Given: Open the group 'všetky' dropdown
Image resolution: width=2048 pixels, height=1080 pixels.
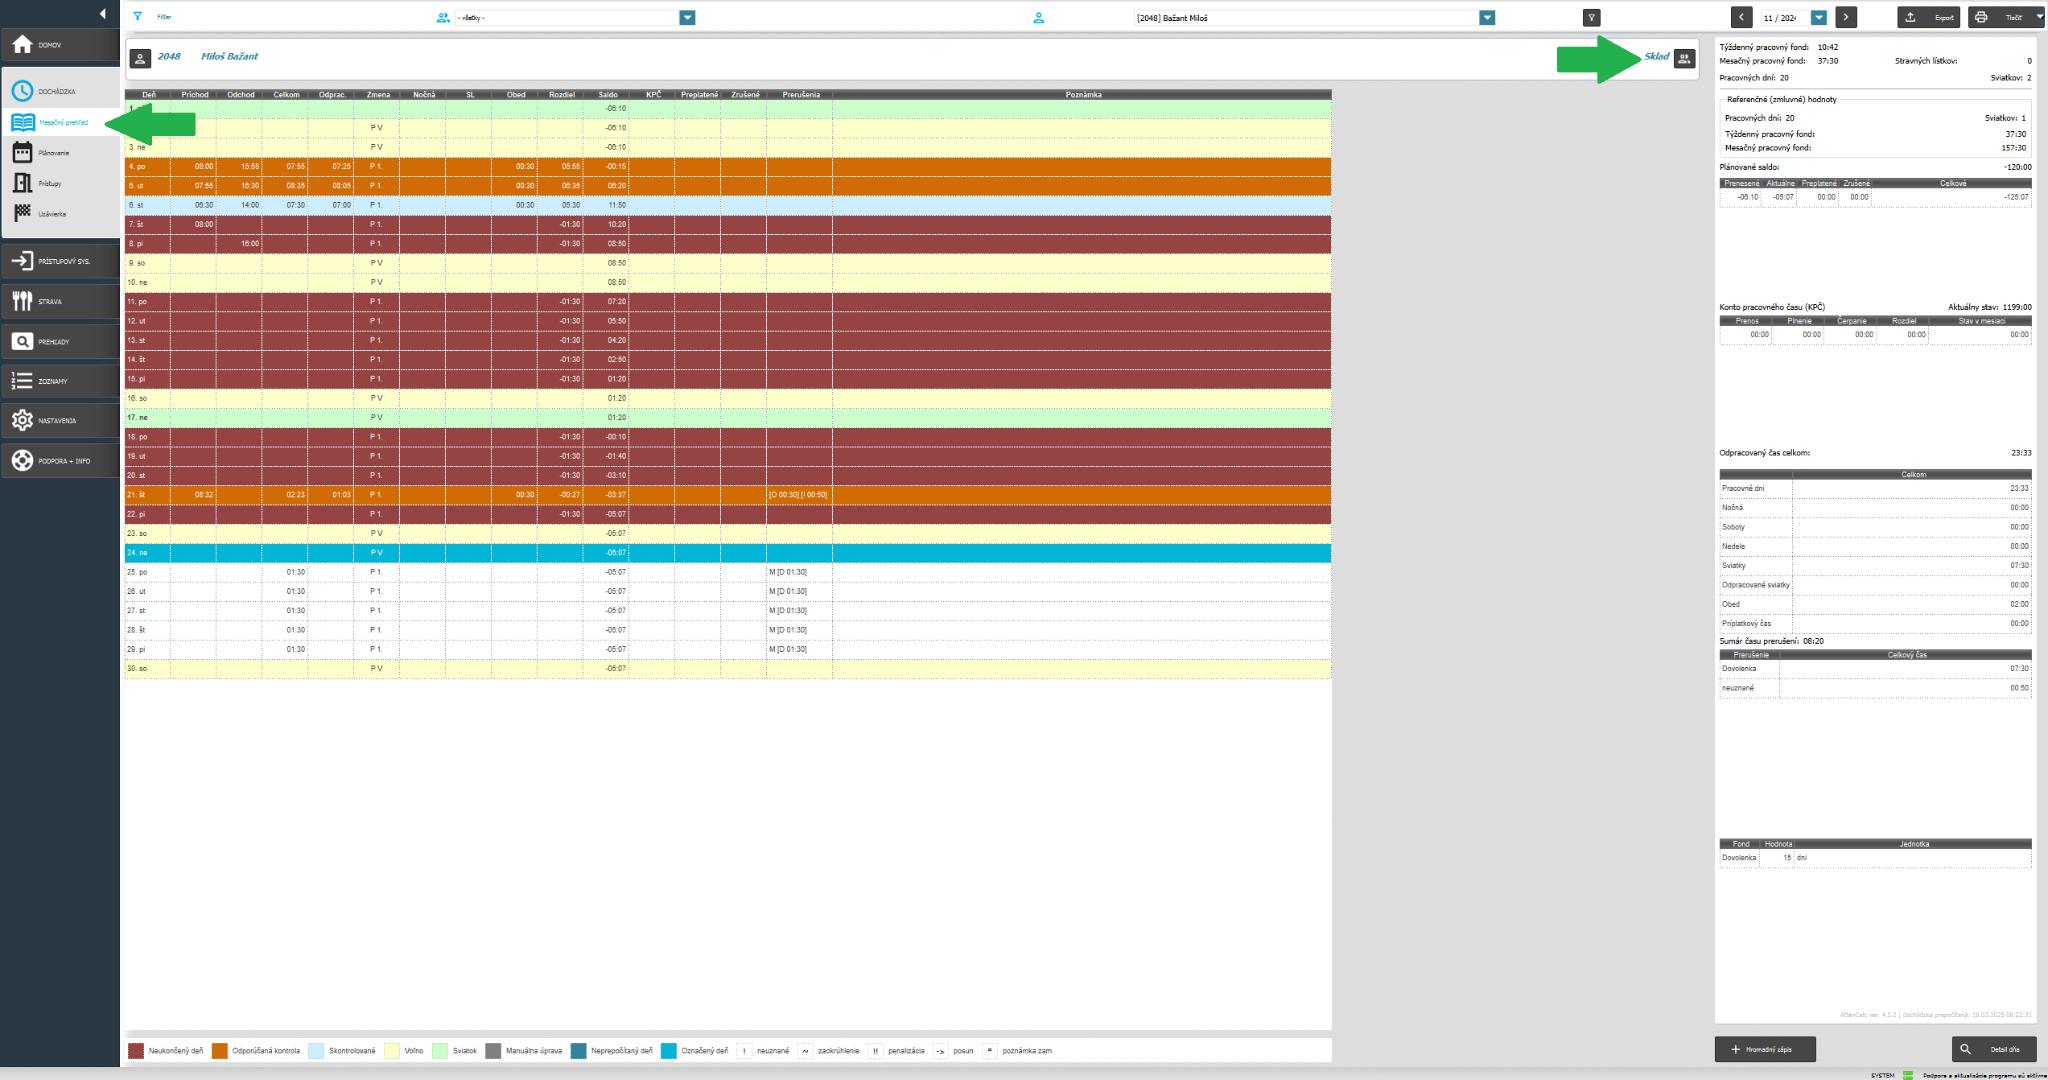Looking at the screenshot, I should [687, 17].
